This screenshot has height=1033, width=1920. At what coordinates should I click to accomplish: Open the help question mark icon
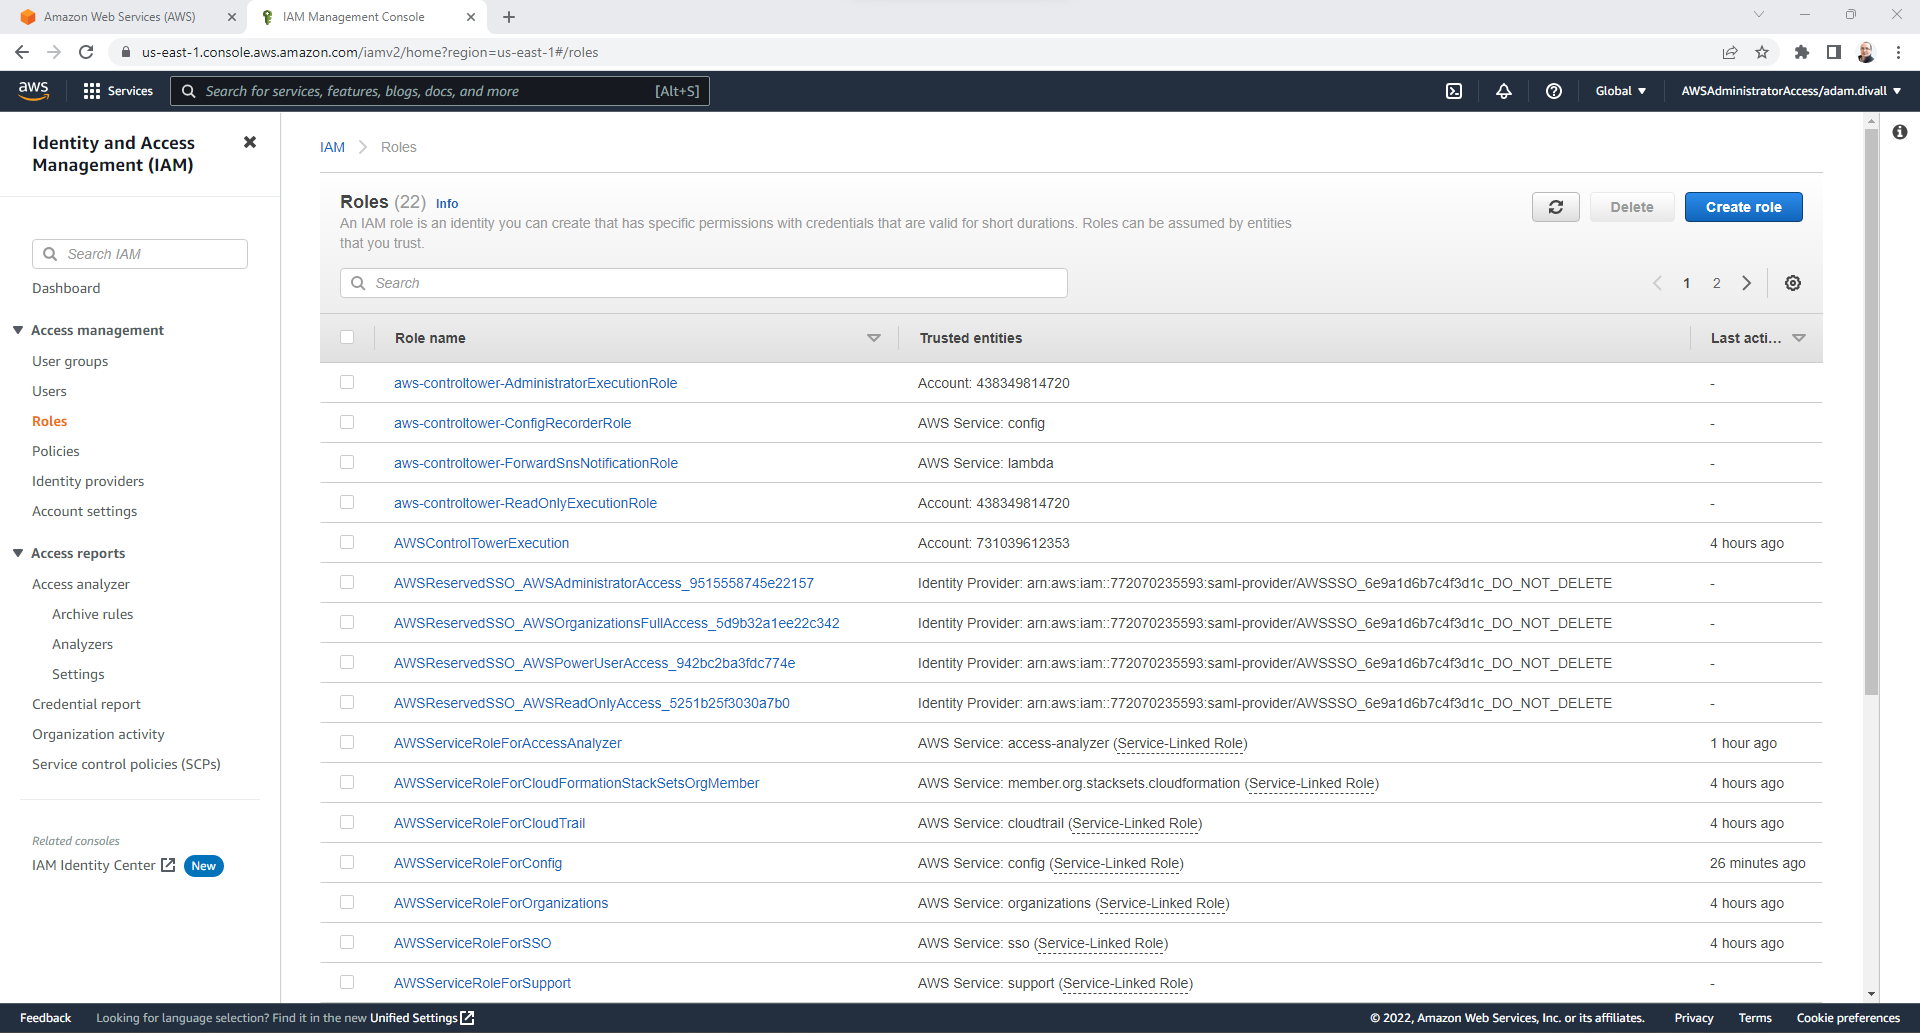(x=1554, y=91)
